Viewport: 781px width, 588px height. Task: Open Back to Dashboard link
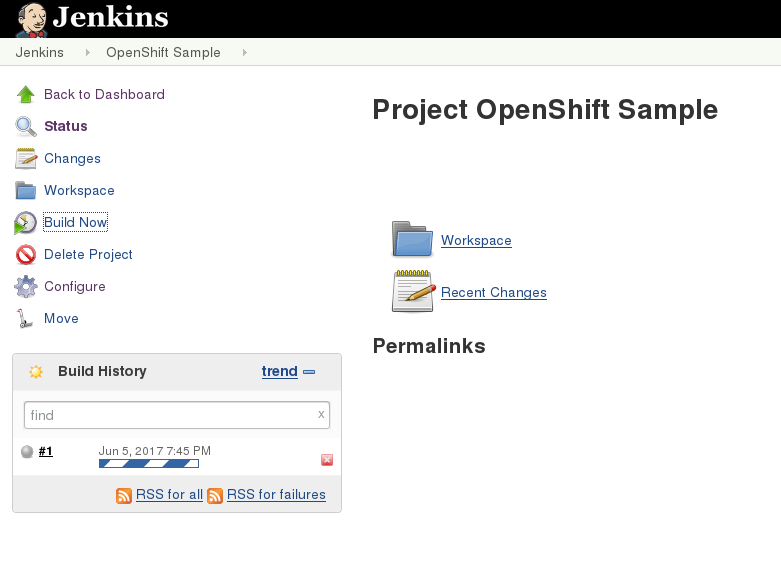104,94
